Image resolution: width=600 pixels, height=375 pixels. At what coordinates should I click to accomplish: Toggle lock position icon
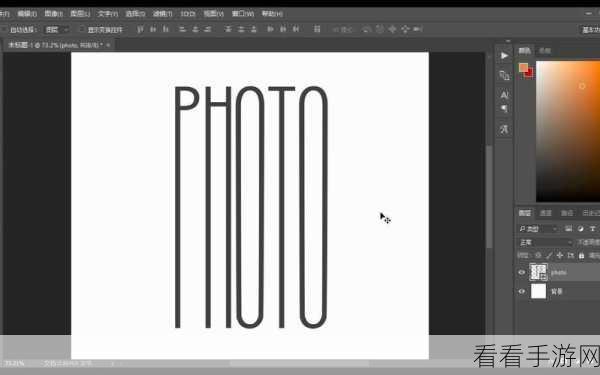560,255
